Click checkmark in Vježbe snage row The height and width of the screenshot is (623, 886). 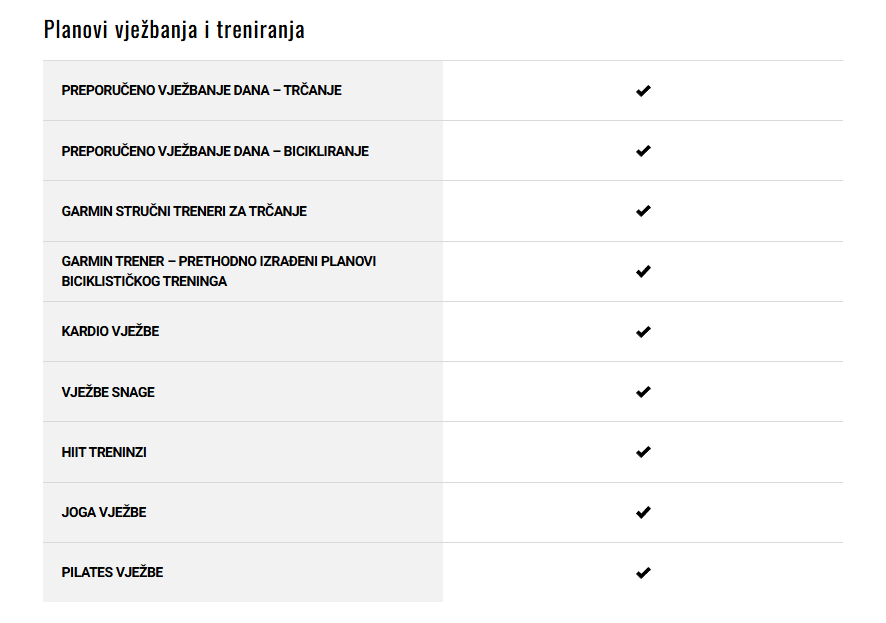643,391
